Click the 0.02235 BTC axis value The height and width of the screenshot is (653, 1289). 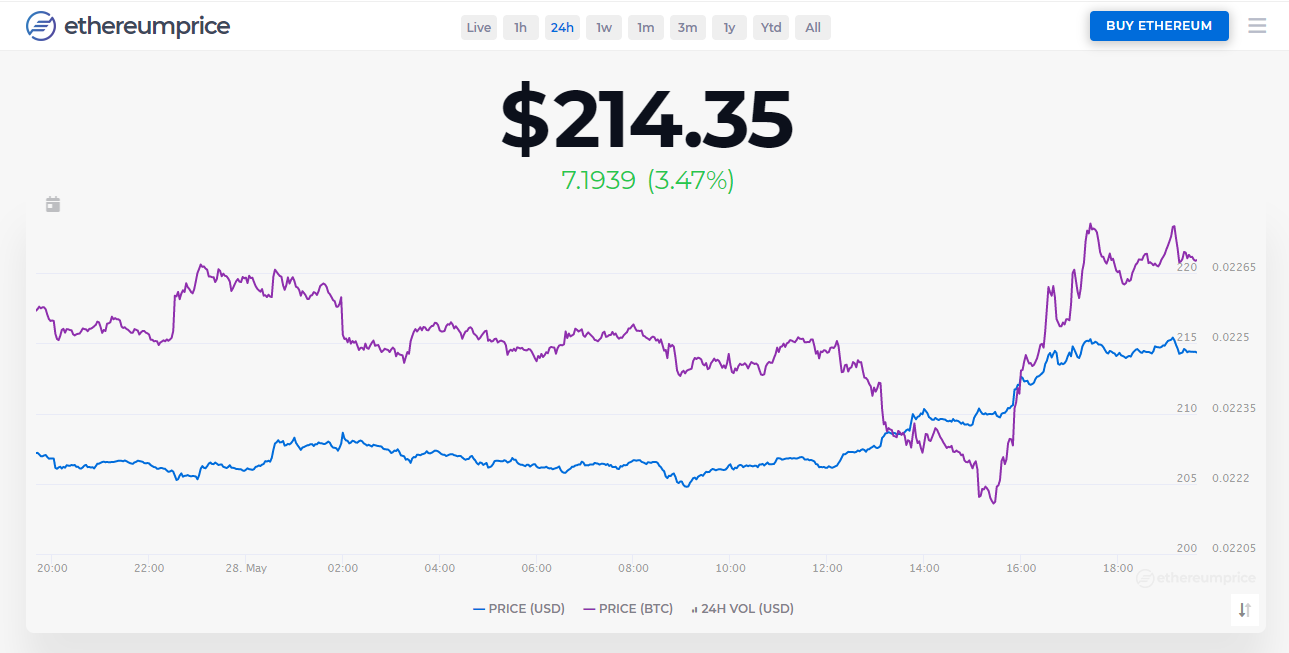1234,408
